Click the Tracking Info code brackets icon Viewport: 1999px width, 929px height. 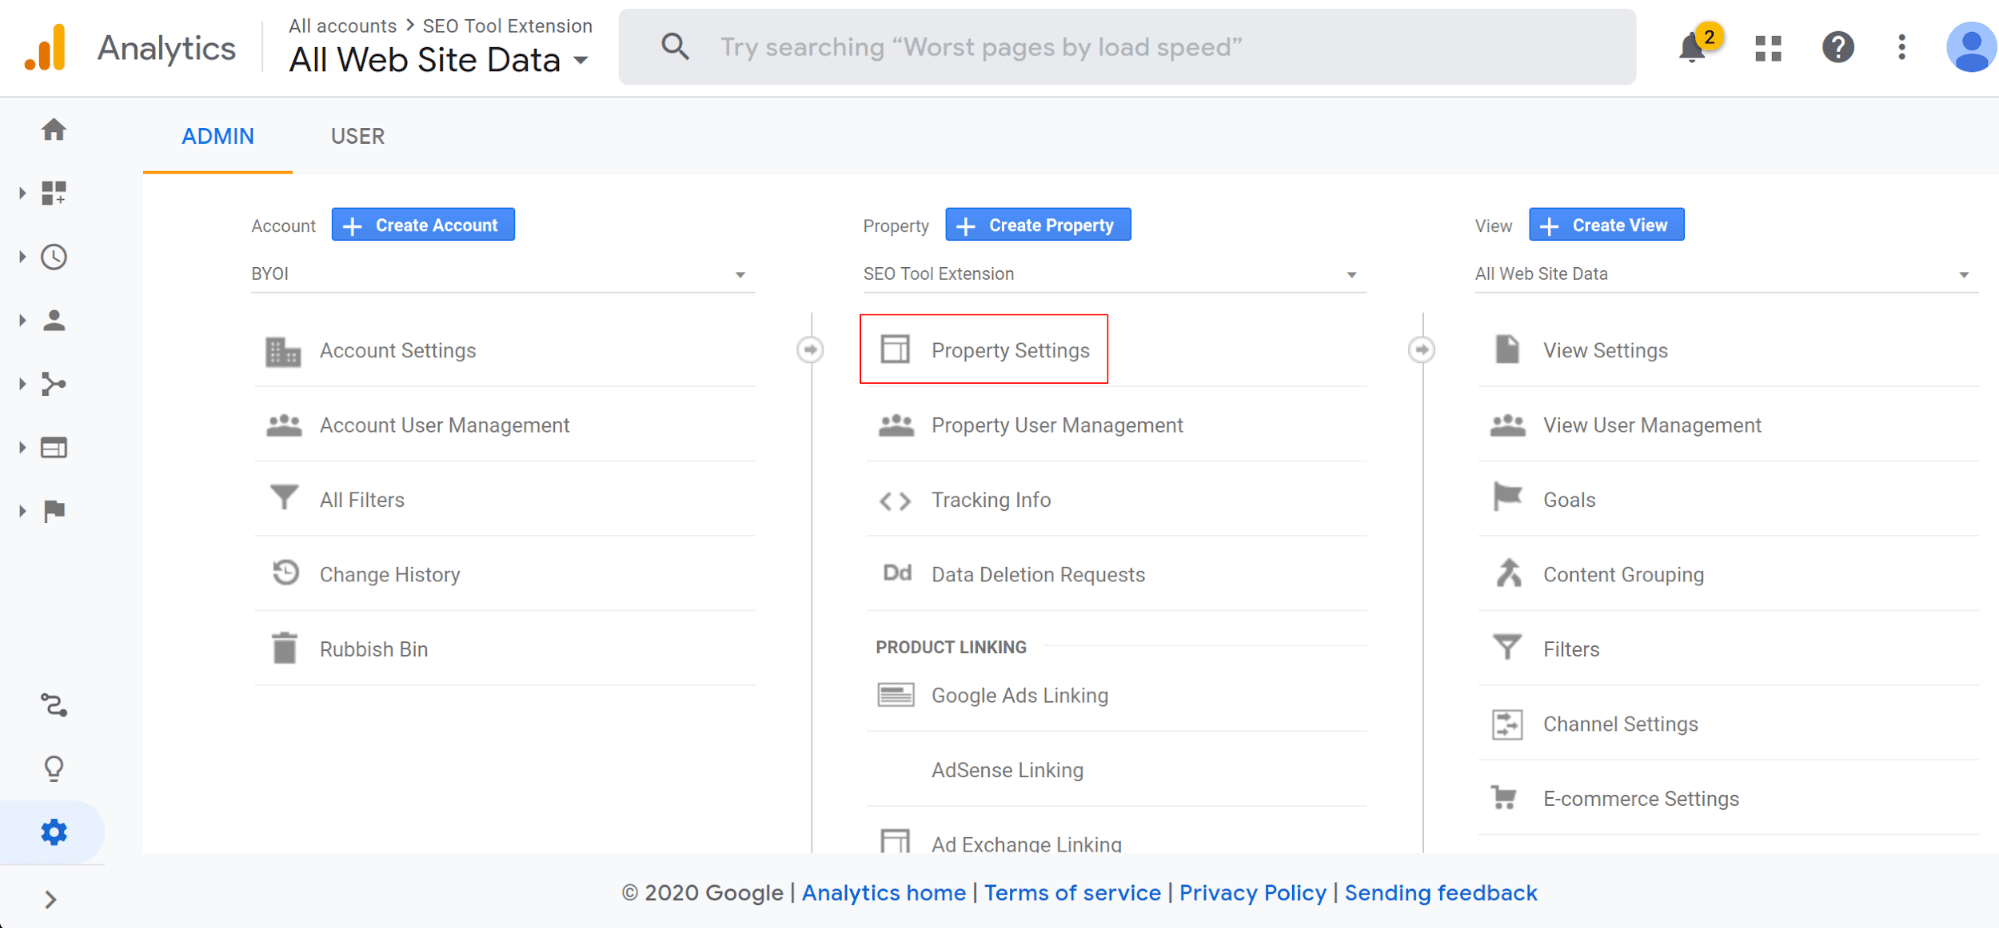pyautogui.click(x=895, y=501)
